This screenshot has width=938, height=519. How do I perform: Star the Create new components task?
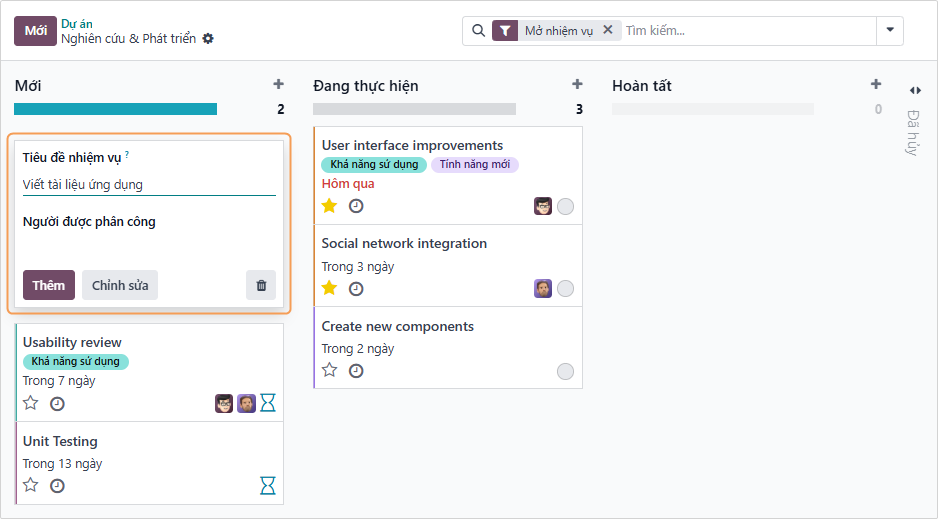[329, 371]
